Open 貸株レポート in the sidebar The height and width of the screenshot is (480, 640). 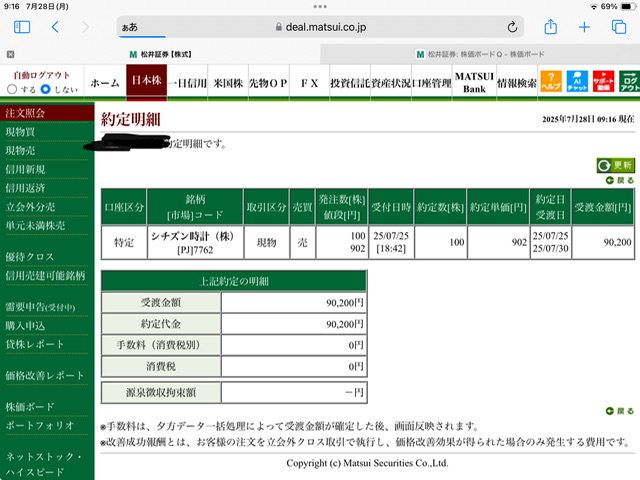tap(35, 344)
